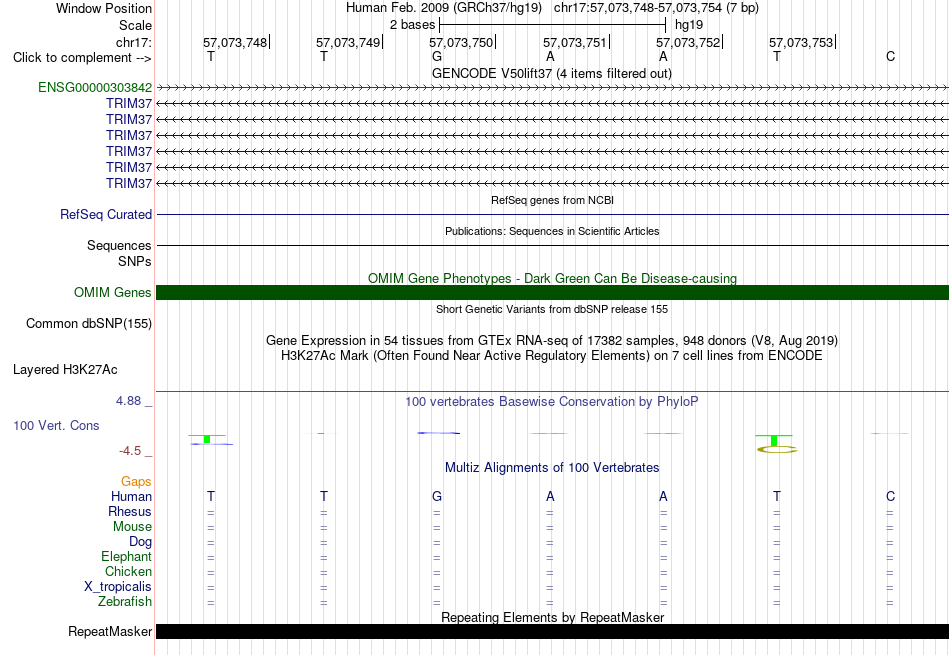Click the black RepeatMasker bar
The width and height of the screenshot is (950, 655).
(552, 631)
